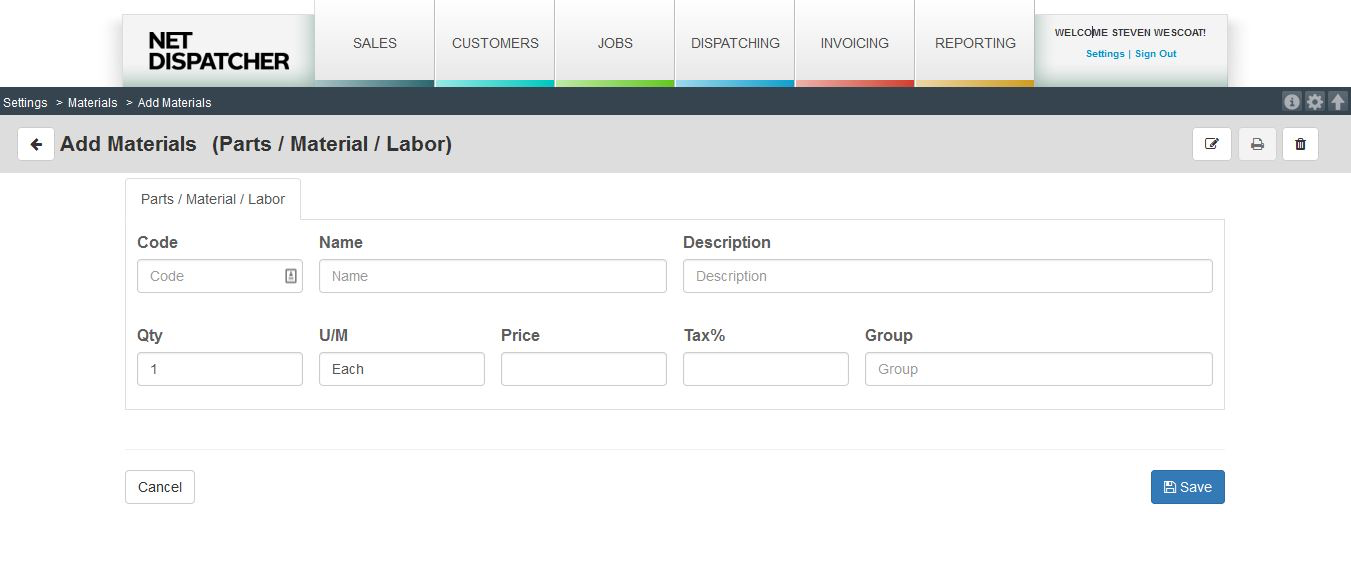The image size is (1351, 570).
Task: Click the Add Materials page heading
Action: [x=256, y=144]
